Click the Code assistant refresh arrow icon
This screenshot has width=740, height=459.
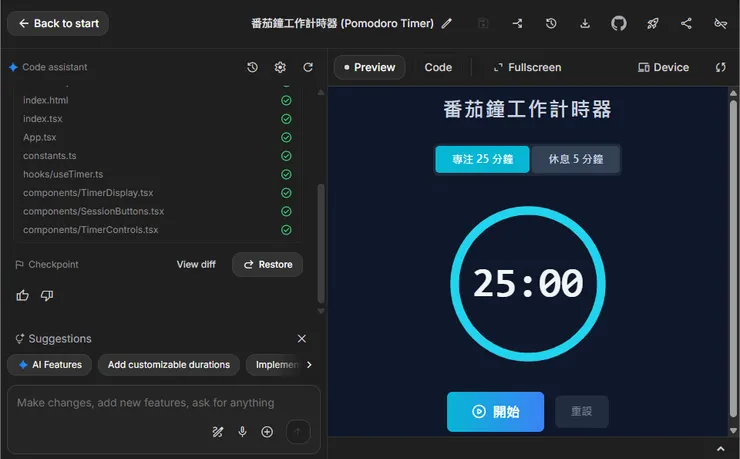click(308, 67)
